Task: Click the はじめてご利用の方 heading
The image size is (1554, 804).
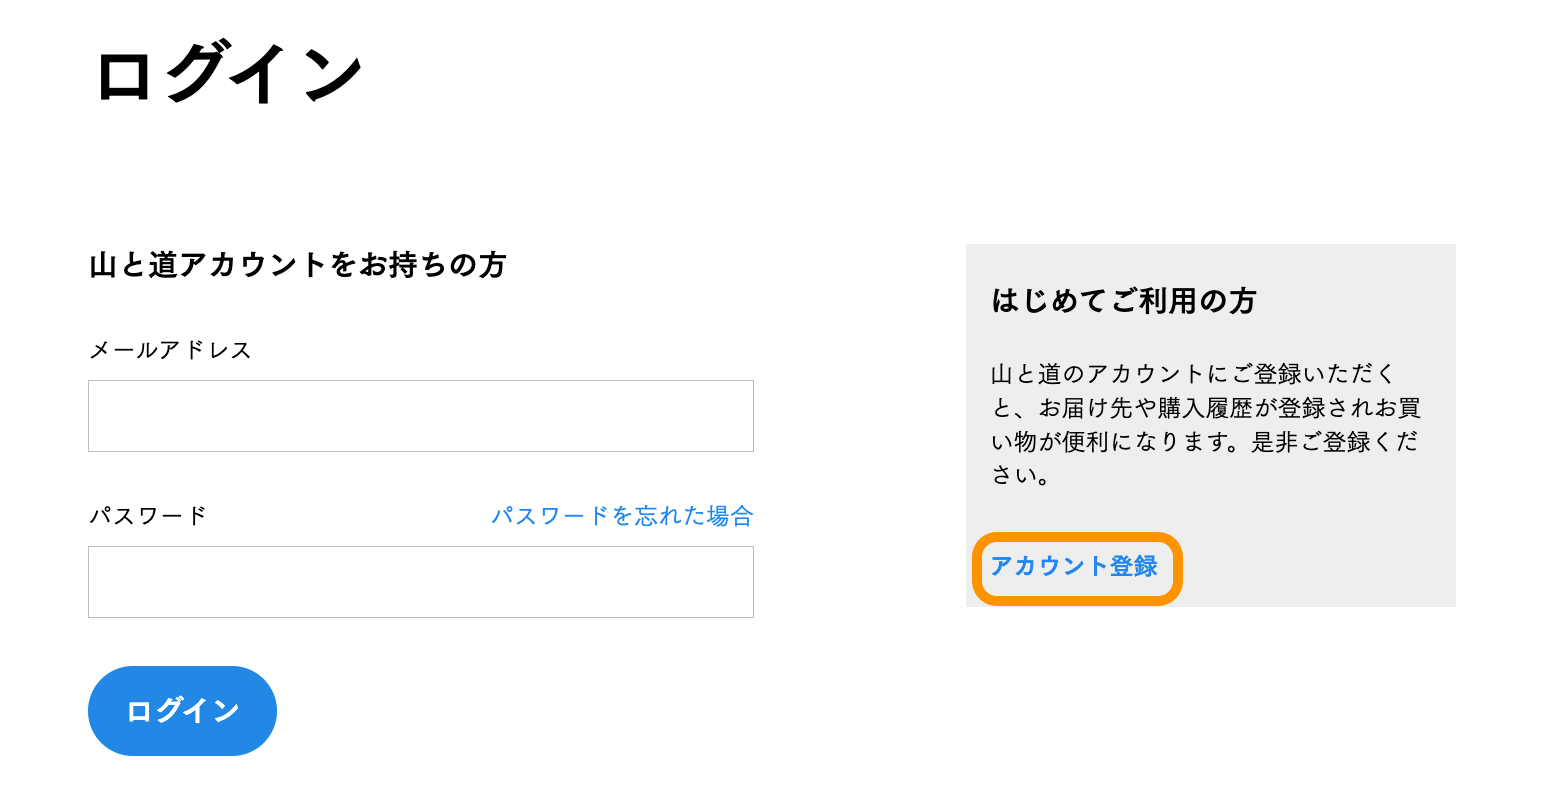Action: [1124, 301]
